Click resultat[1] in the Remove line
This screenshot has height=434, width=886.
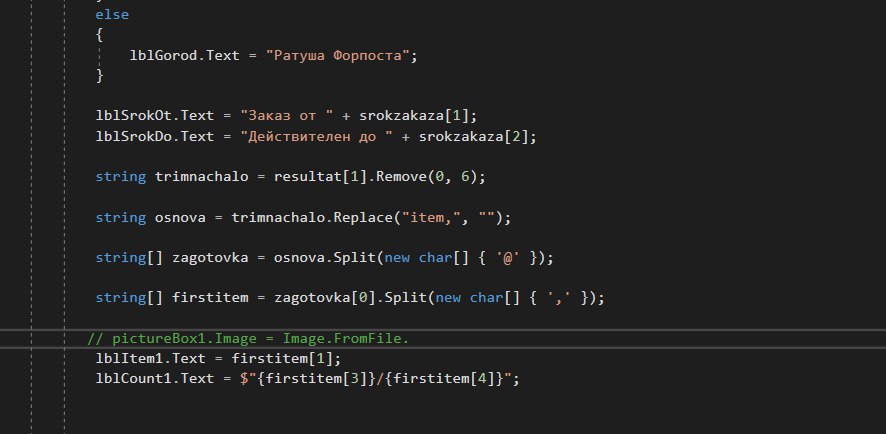click(x=321, y=176)
